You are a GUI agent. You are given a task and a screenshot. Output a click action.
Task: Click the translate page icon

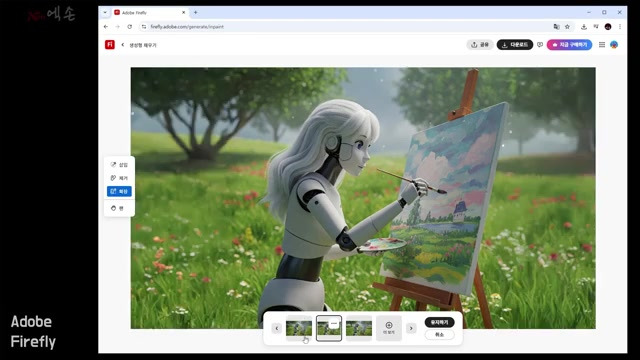(556, 27)
